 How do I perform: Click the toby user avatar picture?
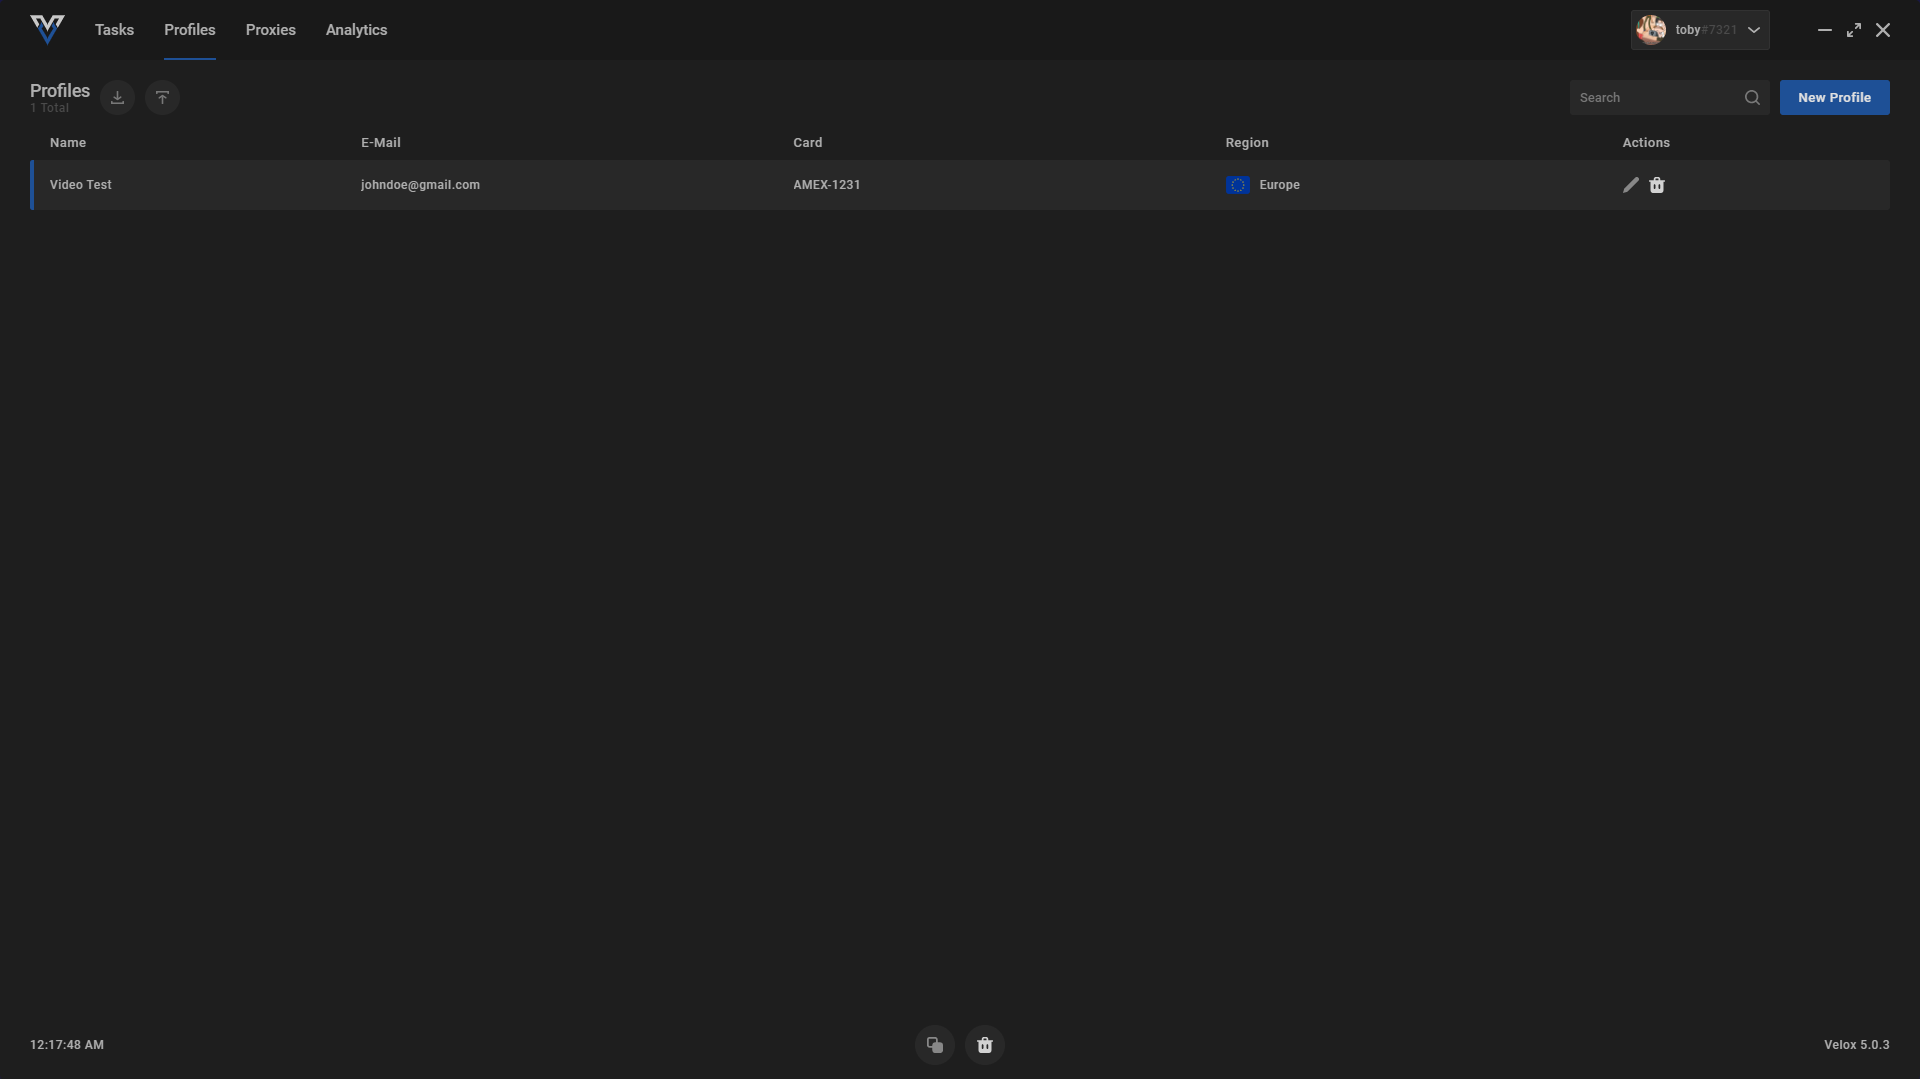click(x=1651, y=30)
